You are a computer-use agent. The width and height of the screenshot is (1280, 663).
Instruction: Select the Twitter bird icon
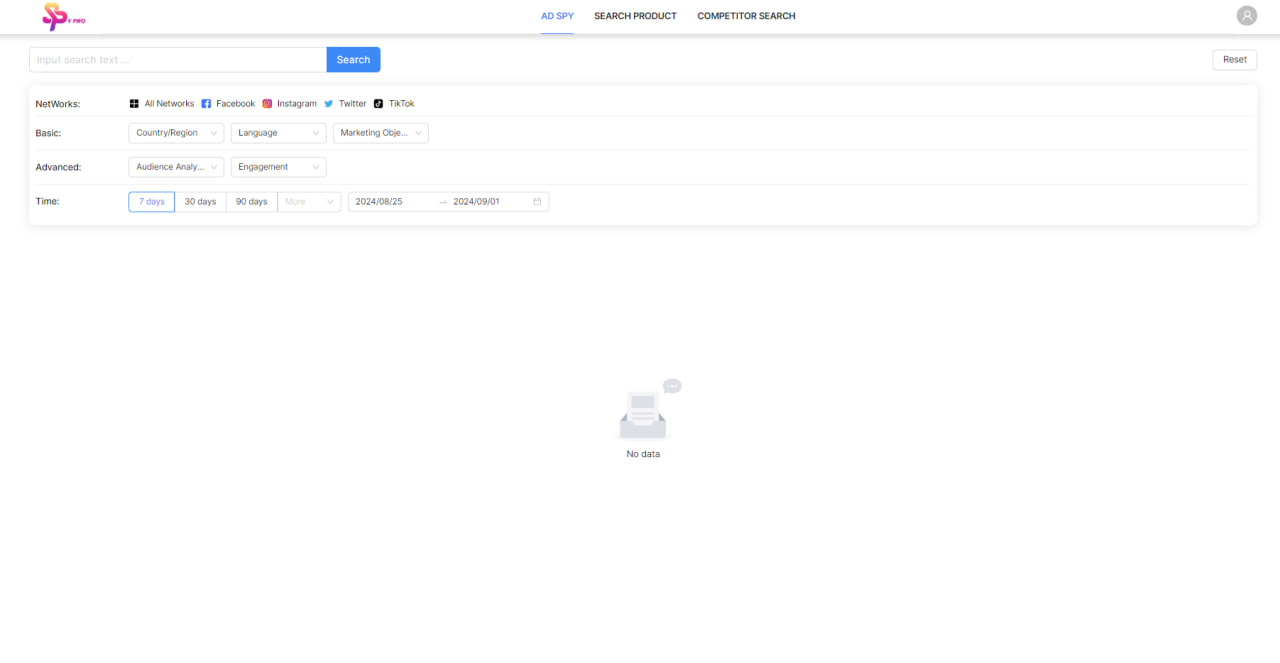coord(329,104)
